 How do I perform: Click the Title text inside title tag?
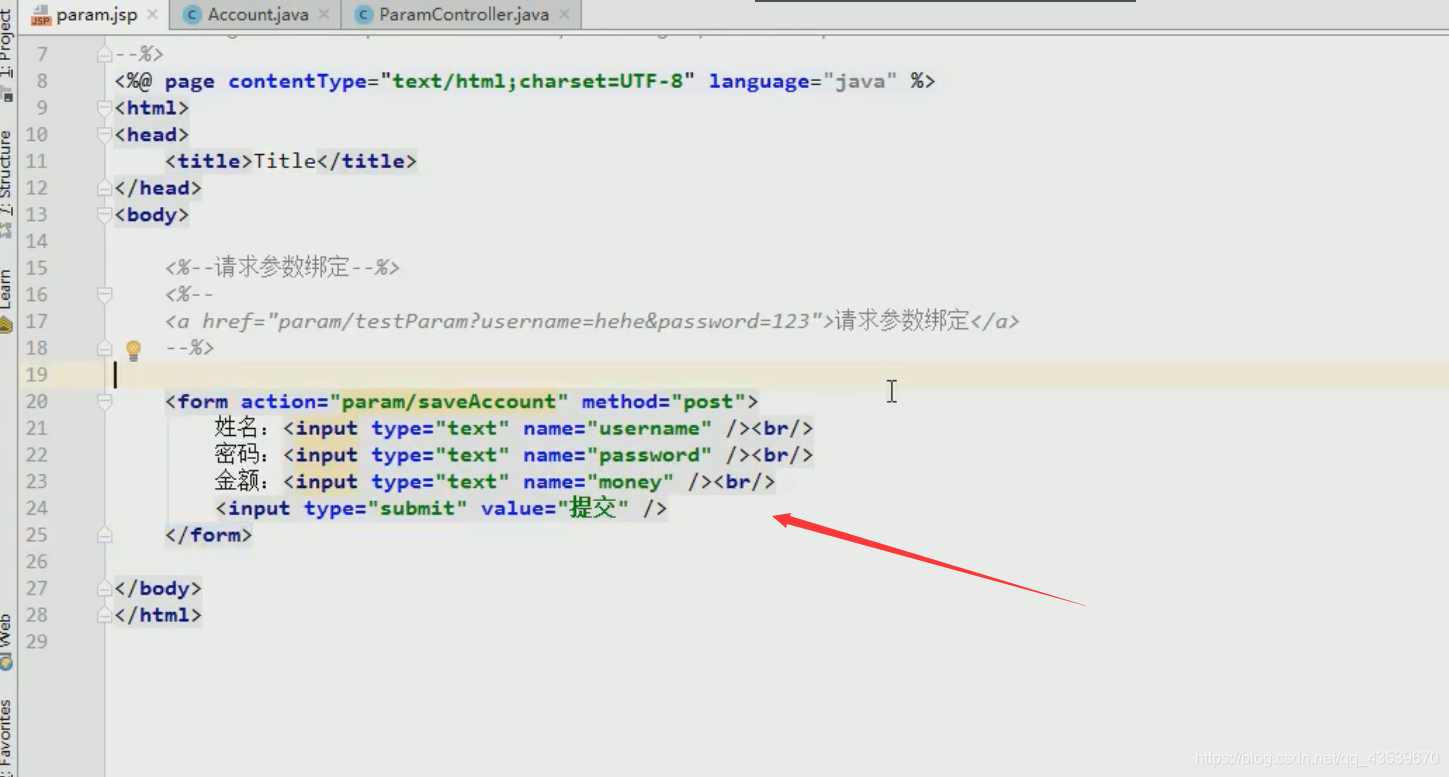285,161
